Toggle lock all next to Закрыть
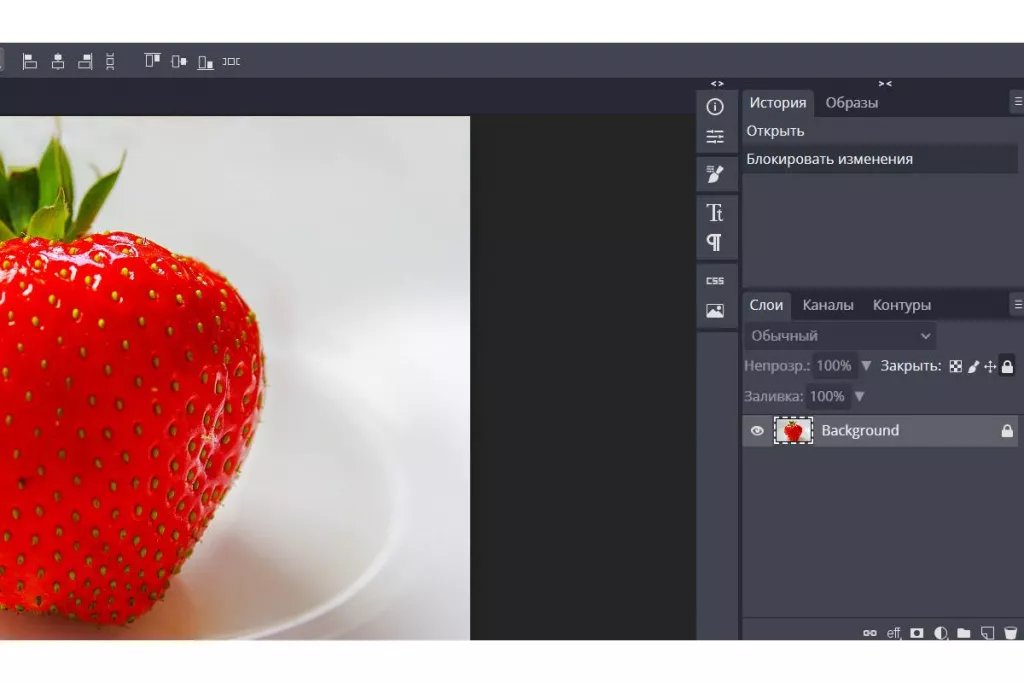Viewport: 1024px width, 683px height. 1008,366
